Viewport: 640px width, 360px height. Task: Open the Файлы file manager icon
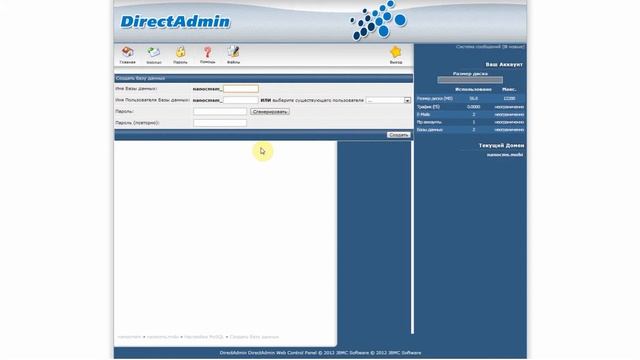[x=233, y=55]
